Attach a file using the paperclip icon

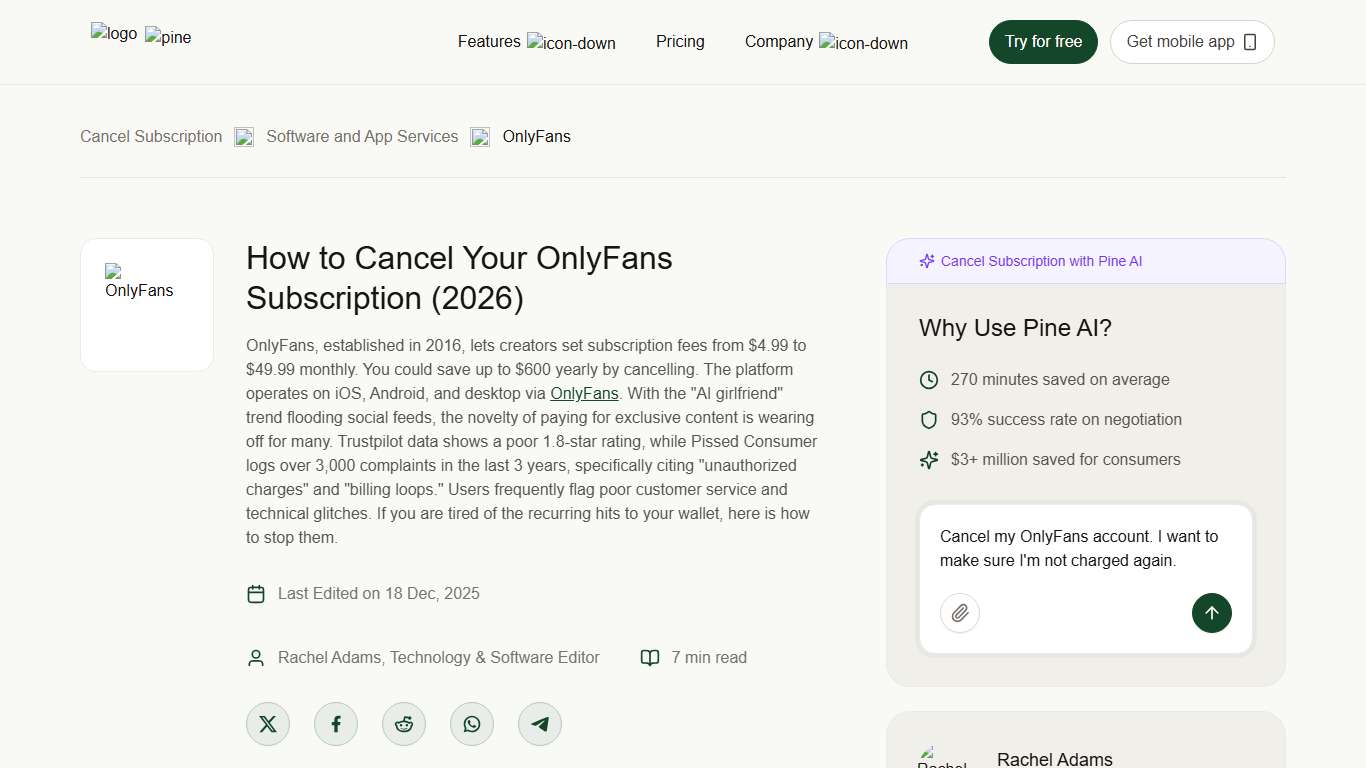[959, 613]
